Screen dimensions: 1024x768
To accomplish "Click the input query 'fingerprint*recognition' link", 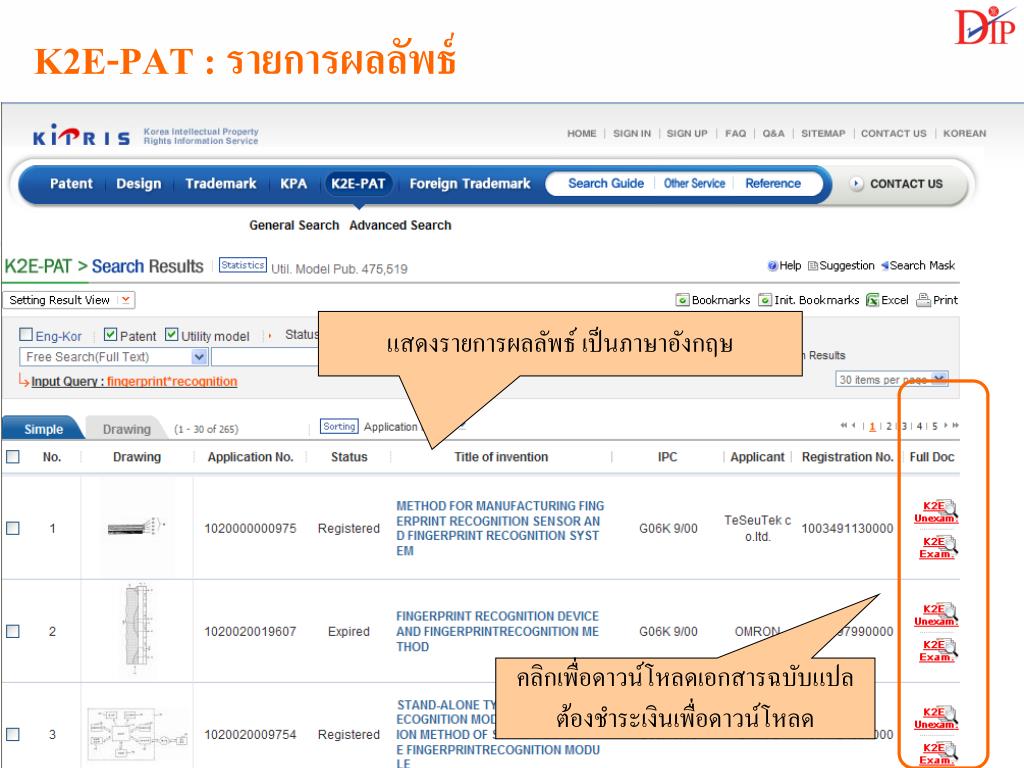I will pyautogui.click(x=172, y=381).
